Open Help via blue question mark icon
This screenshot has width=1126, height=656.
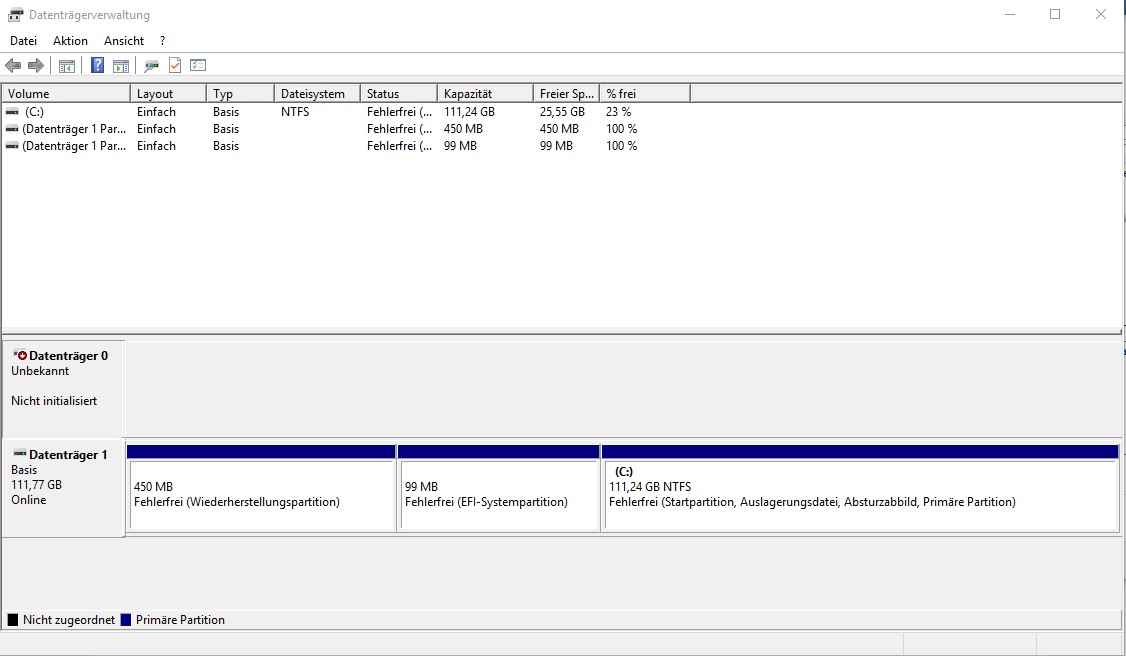coord(98,65)
